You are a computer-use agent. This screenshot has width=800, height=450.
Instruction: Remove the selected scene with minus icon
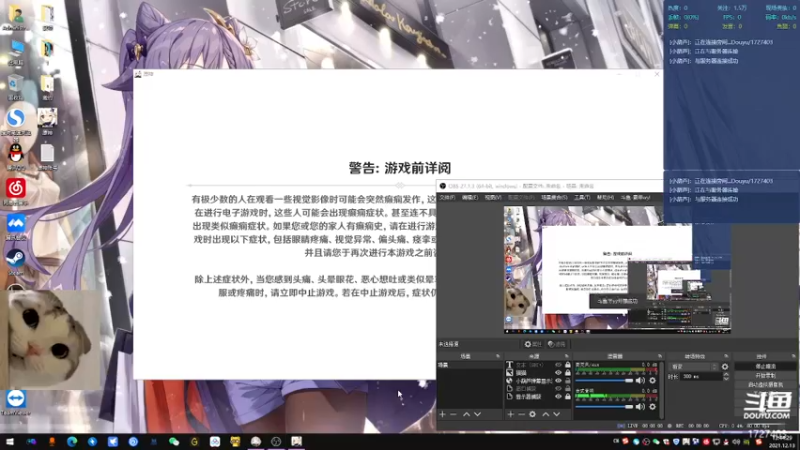click(453, 414)
